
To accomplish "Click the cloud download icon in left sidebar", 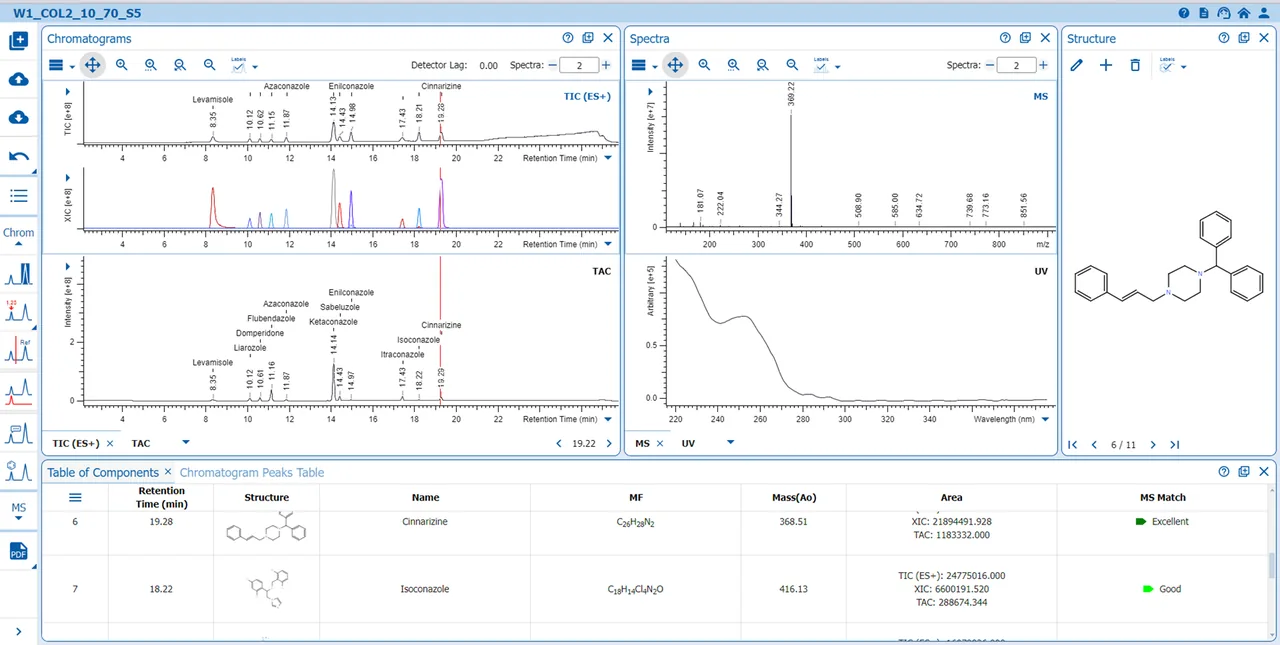I will 18,118.
